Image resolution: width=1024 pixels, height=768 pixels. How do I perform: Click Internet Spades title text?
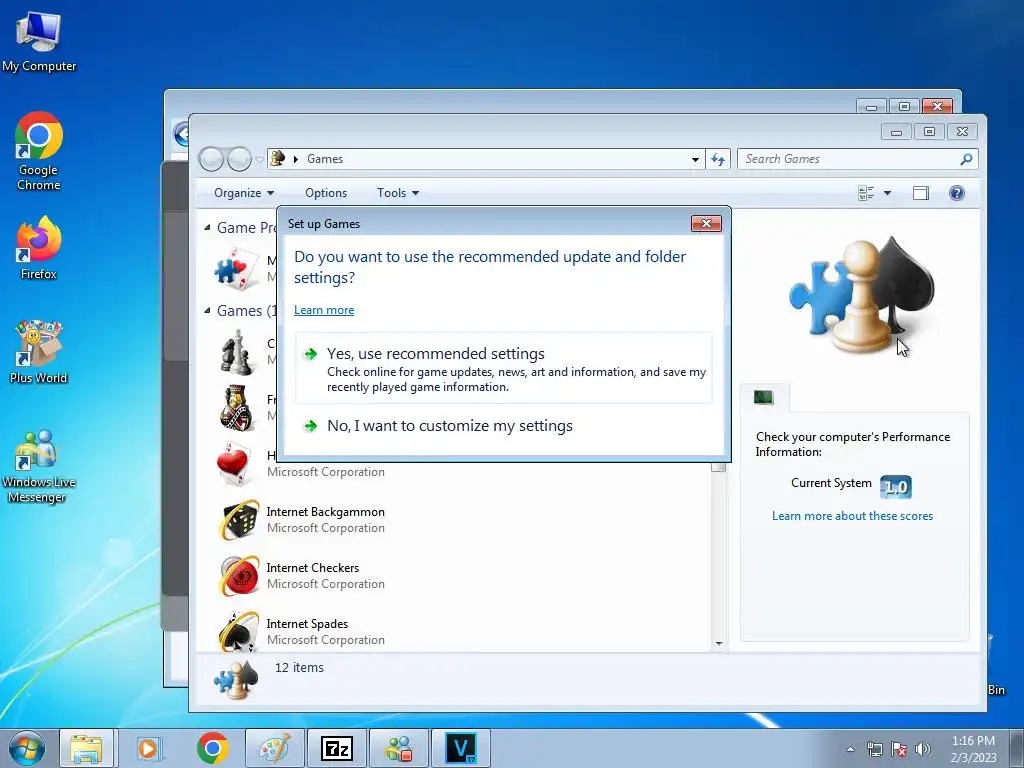307,624
